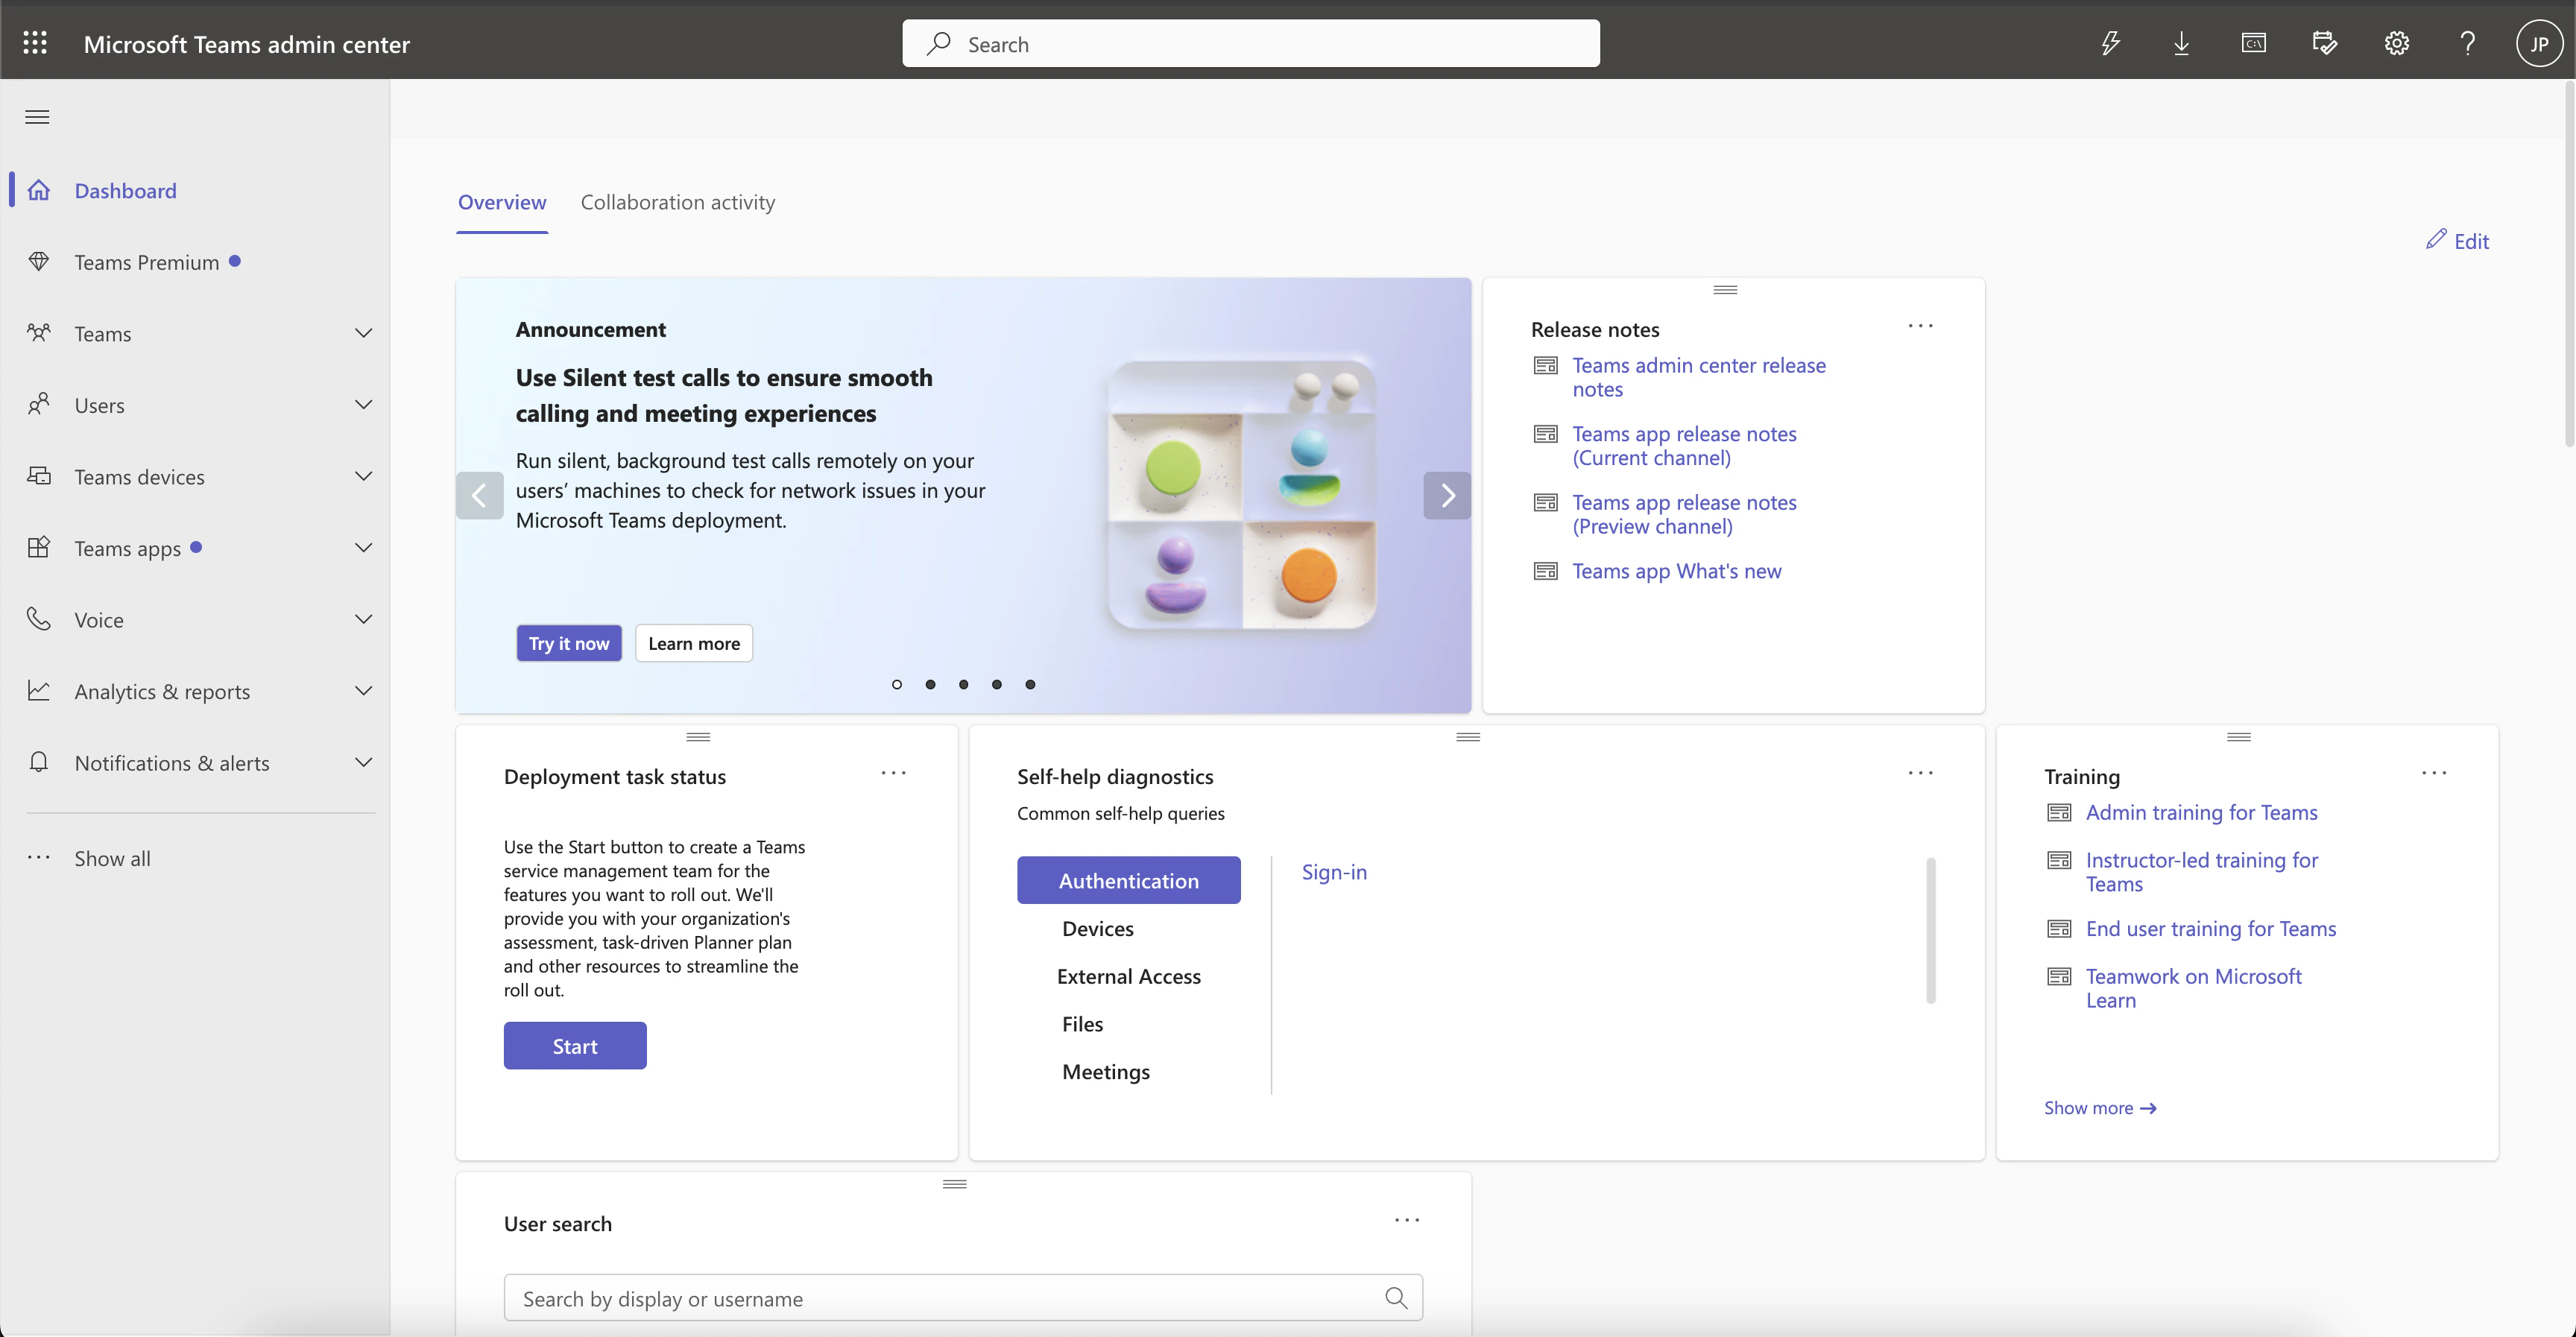Open the JP account avatar
This screenshot has width=2576, height=1337.
pos(2539,43)
